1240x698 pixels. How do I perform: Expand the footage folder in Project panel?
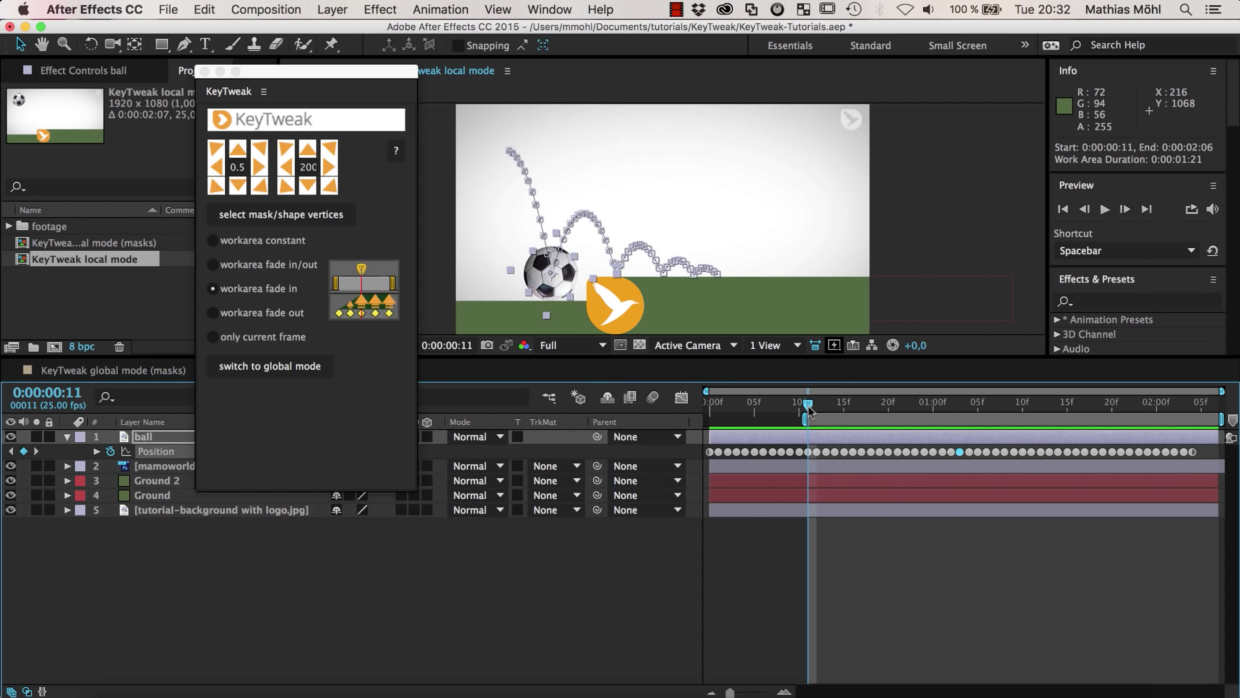click(x=9, y=227)
